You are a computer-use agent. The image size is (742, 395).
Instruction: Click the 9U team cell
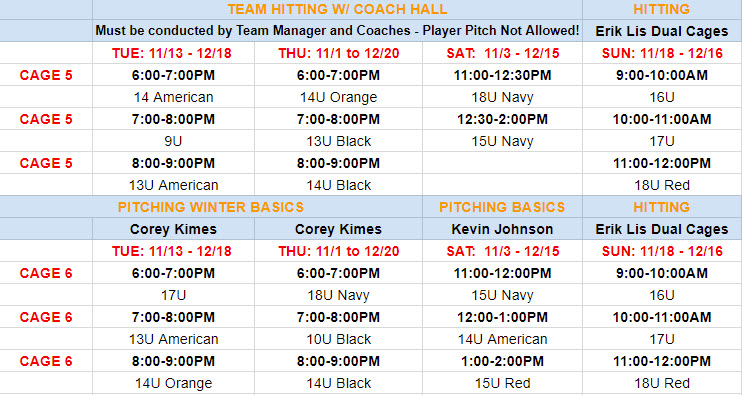pos(173,141)
